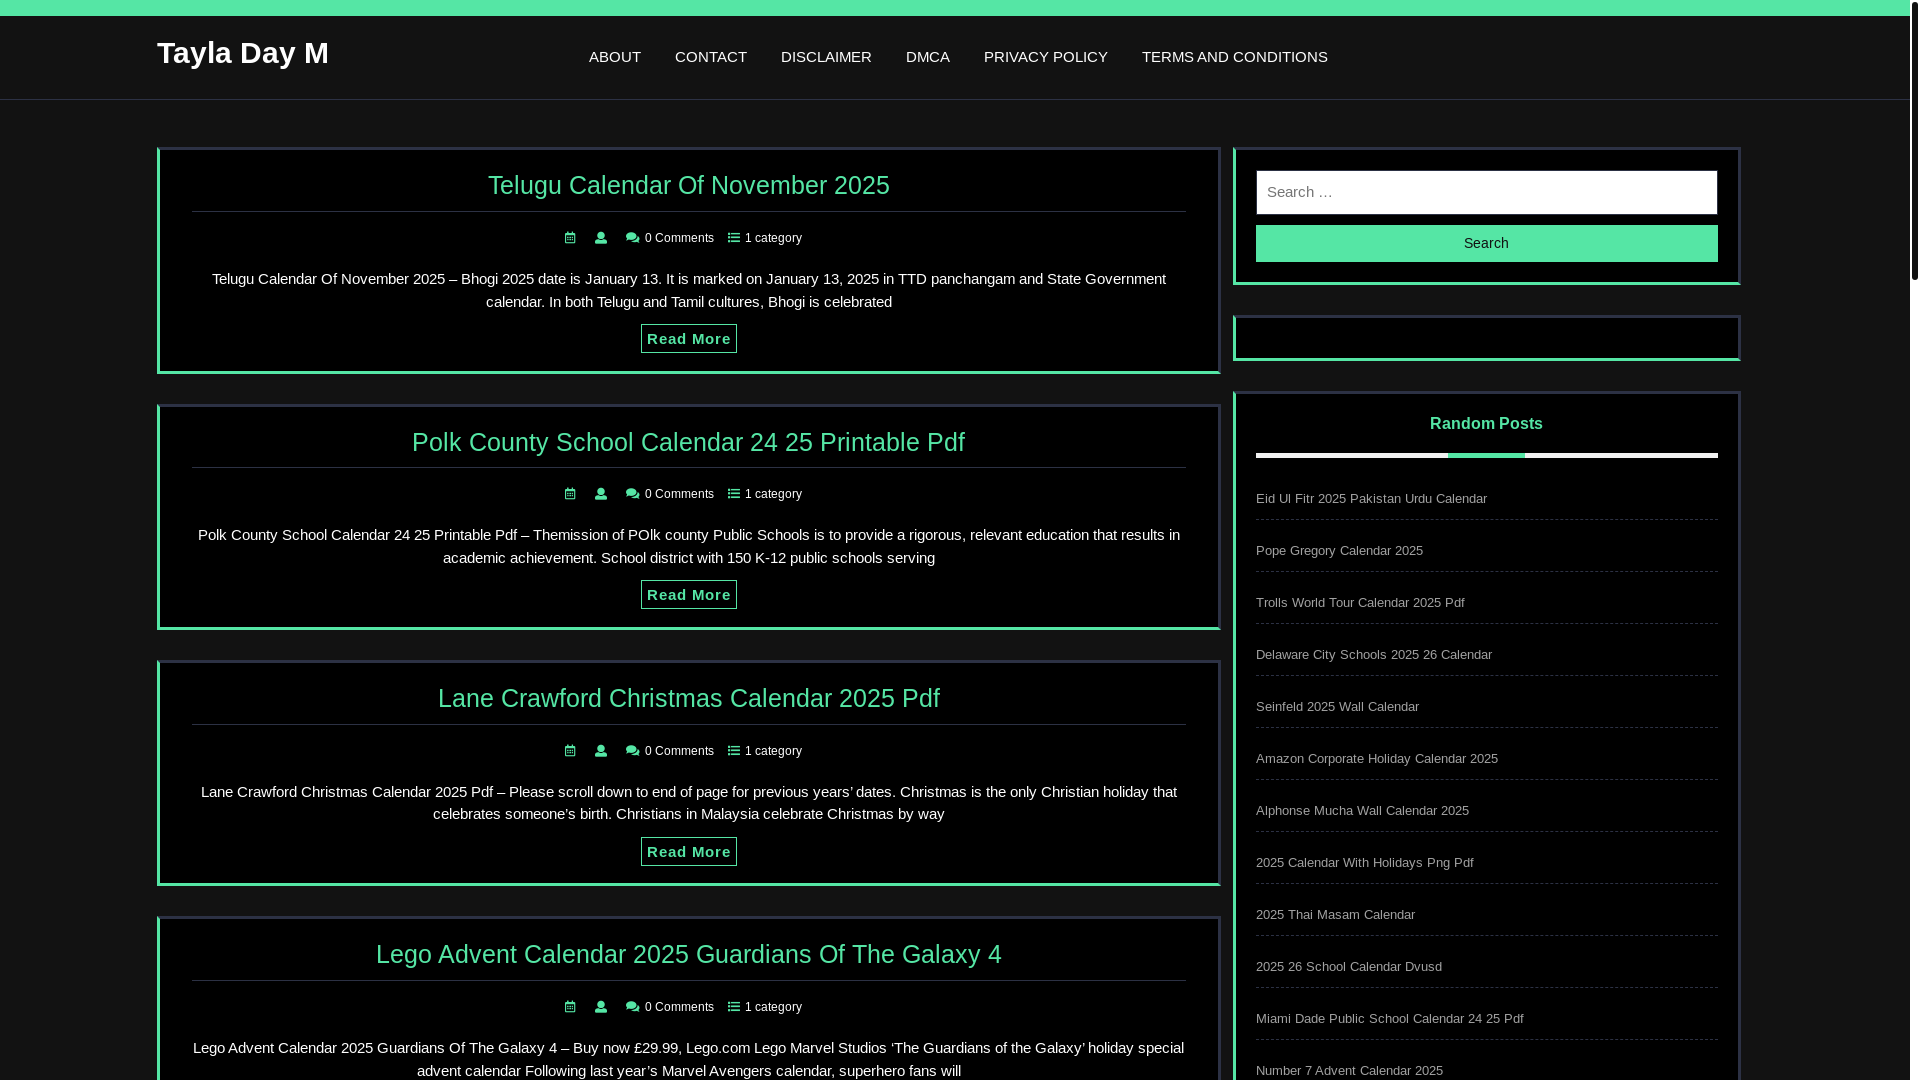
Task: Click the comments icon under Lane Crawford post
Action: 632,751
